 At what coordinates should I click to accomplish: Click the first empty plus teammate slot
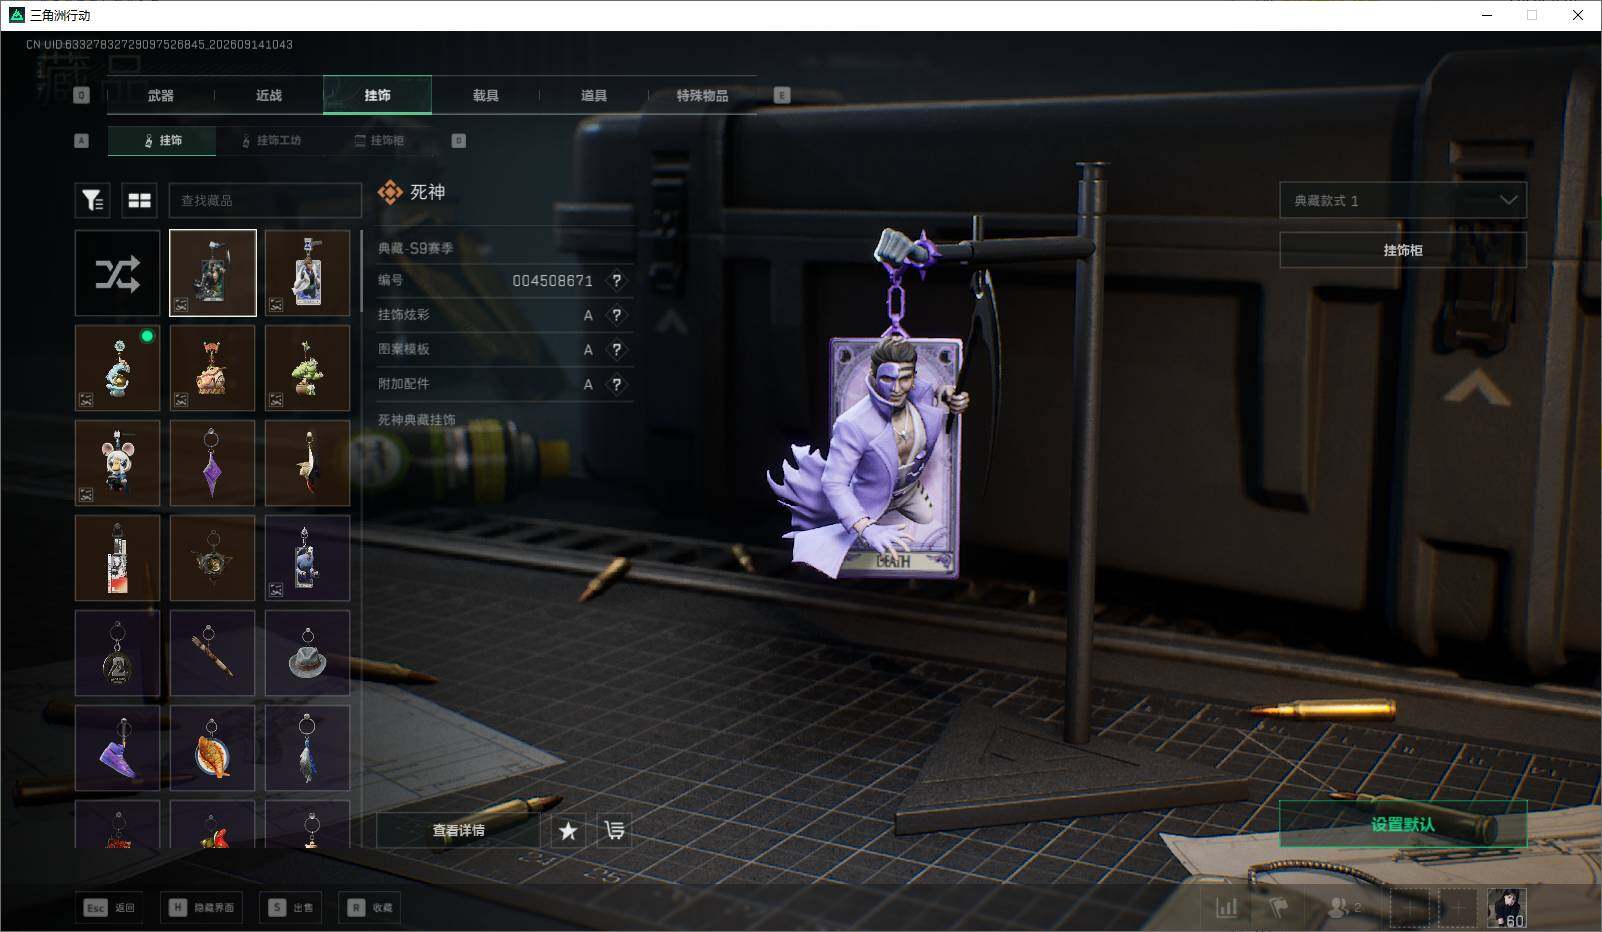[x=1410, y=907]
